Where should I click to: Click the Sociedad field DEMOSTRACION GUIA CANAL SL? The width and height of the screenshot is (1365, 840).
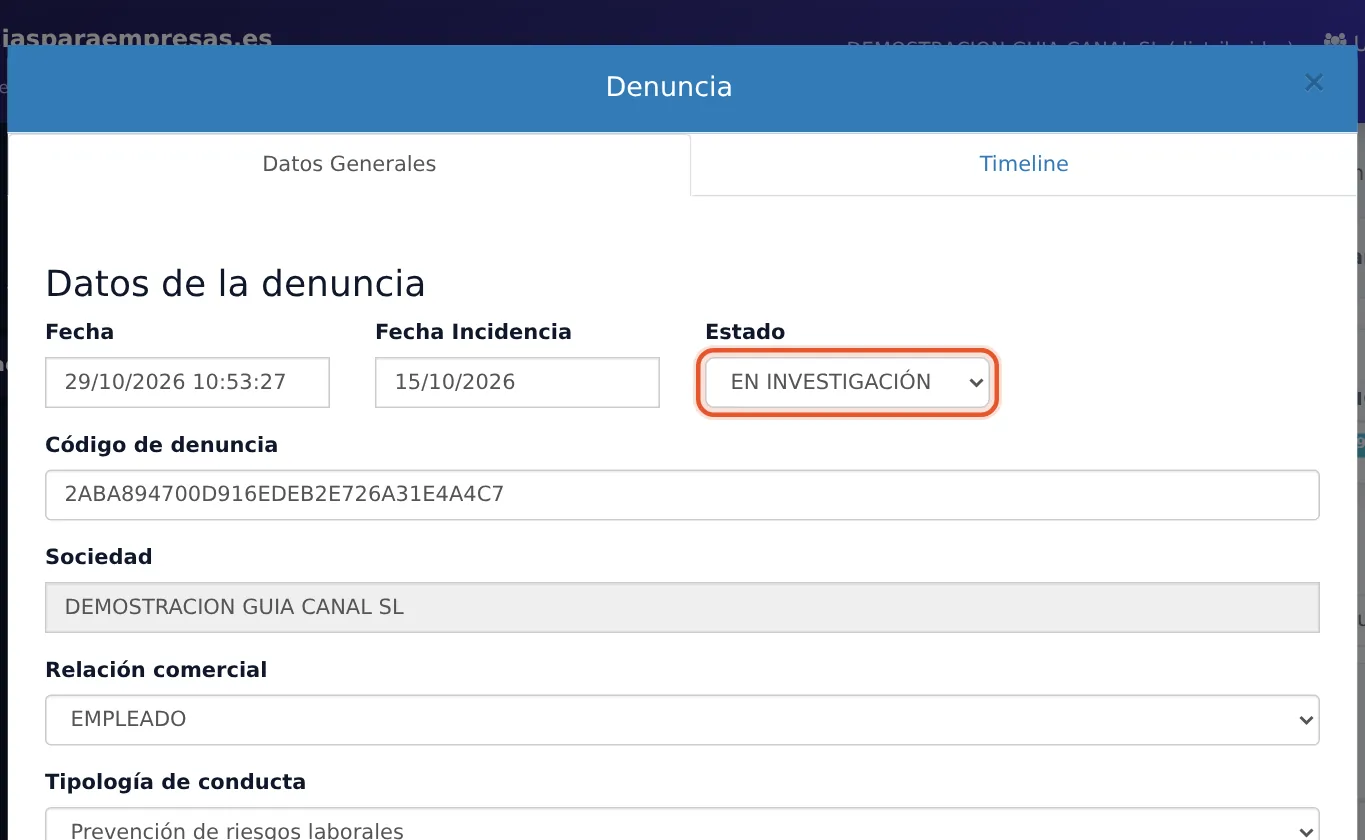tap(682, 607)
